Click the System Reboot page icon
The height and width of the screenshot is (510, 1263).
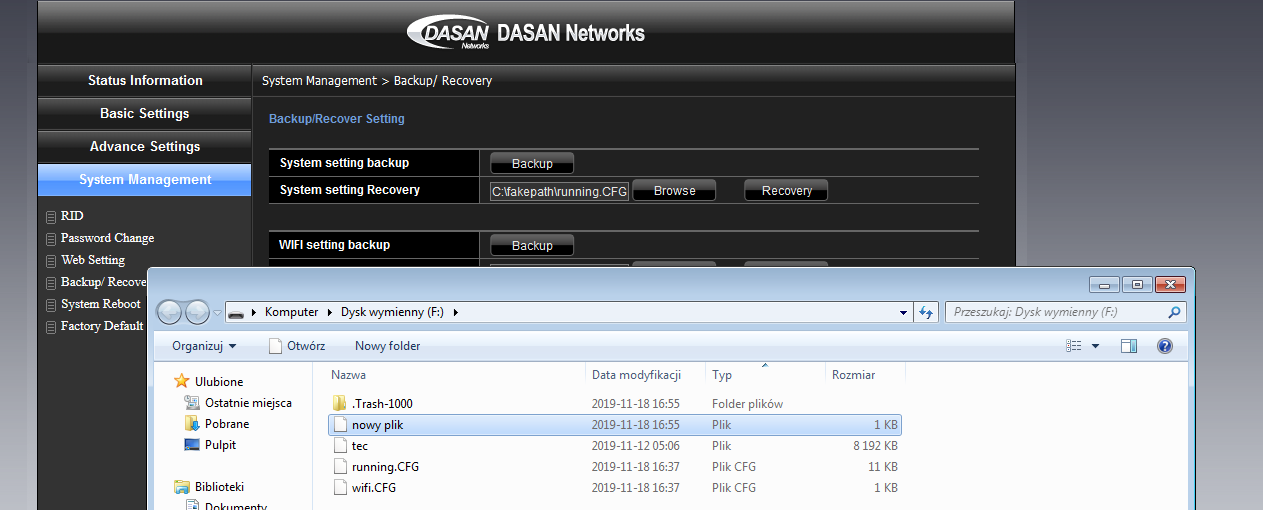pyautogui.click(x=51, y=304)
